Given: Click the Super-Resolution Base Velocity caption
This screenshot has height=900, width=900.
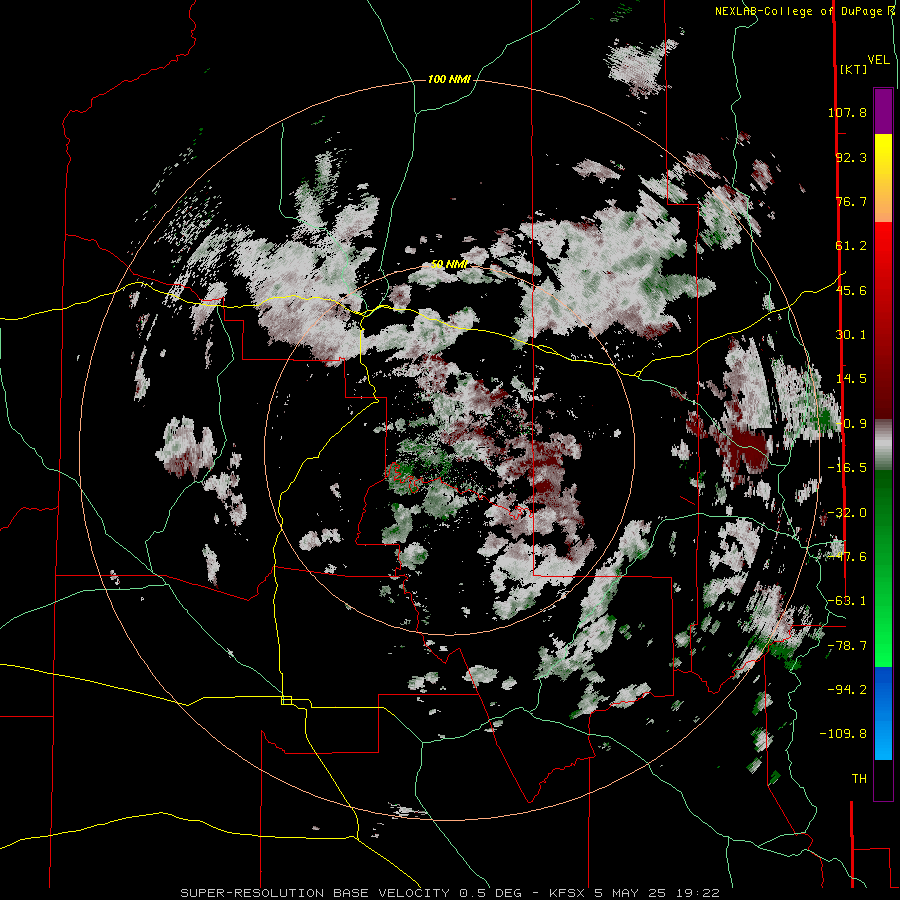Looking at the screenshot, I should coord(450,893).
